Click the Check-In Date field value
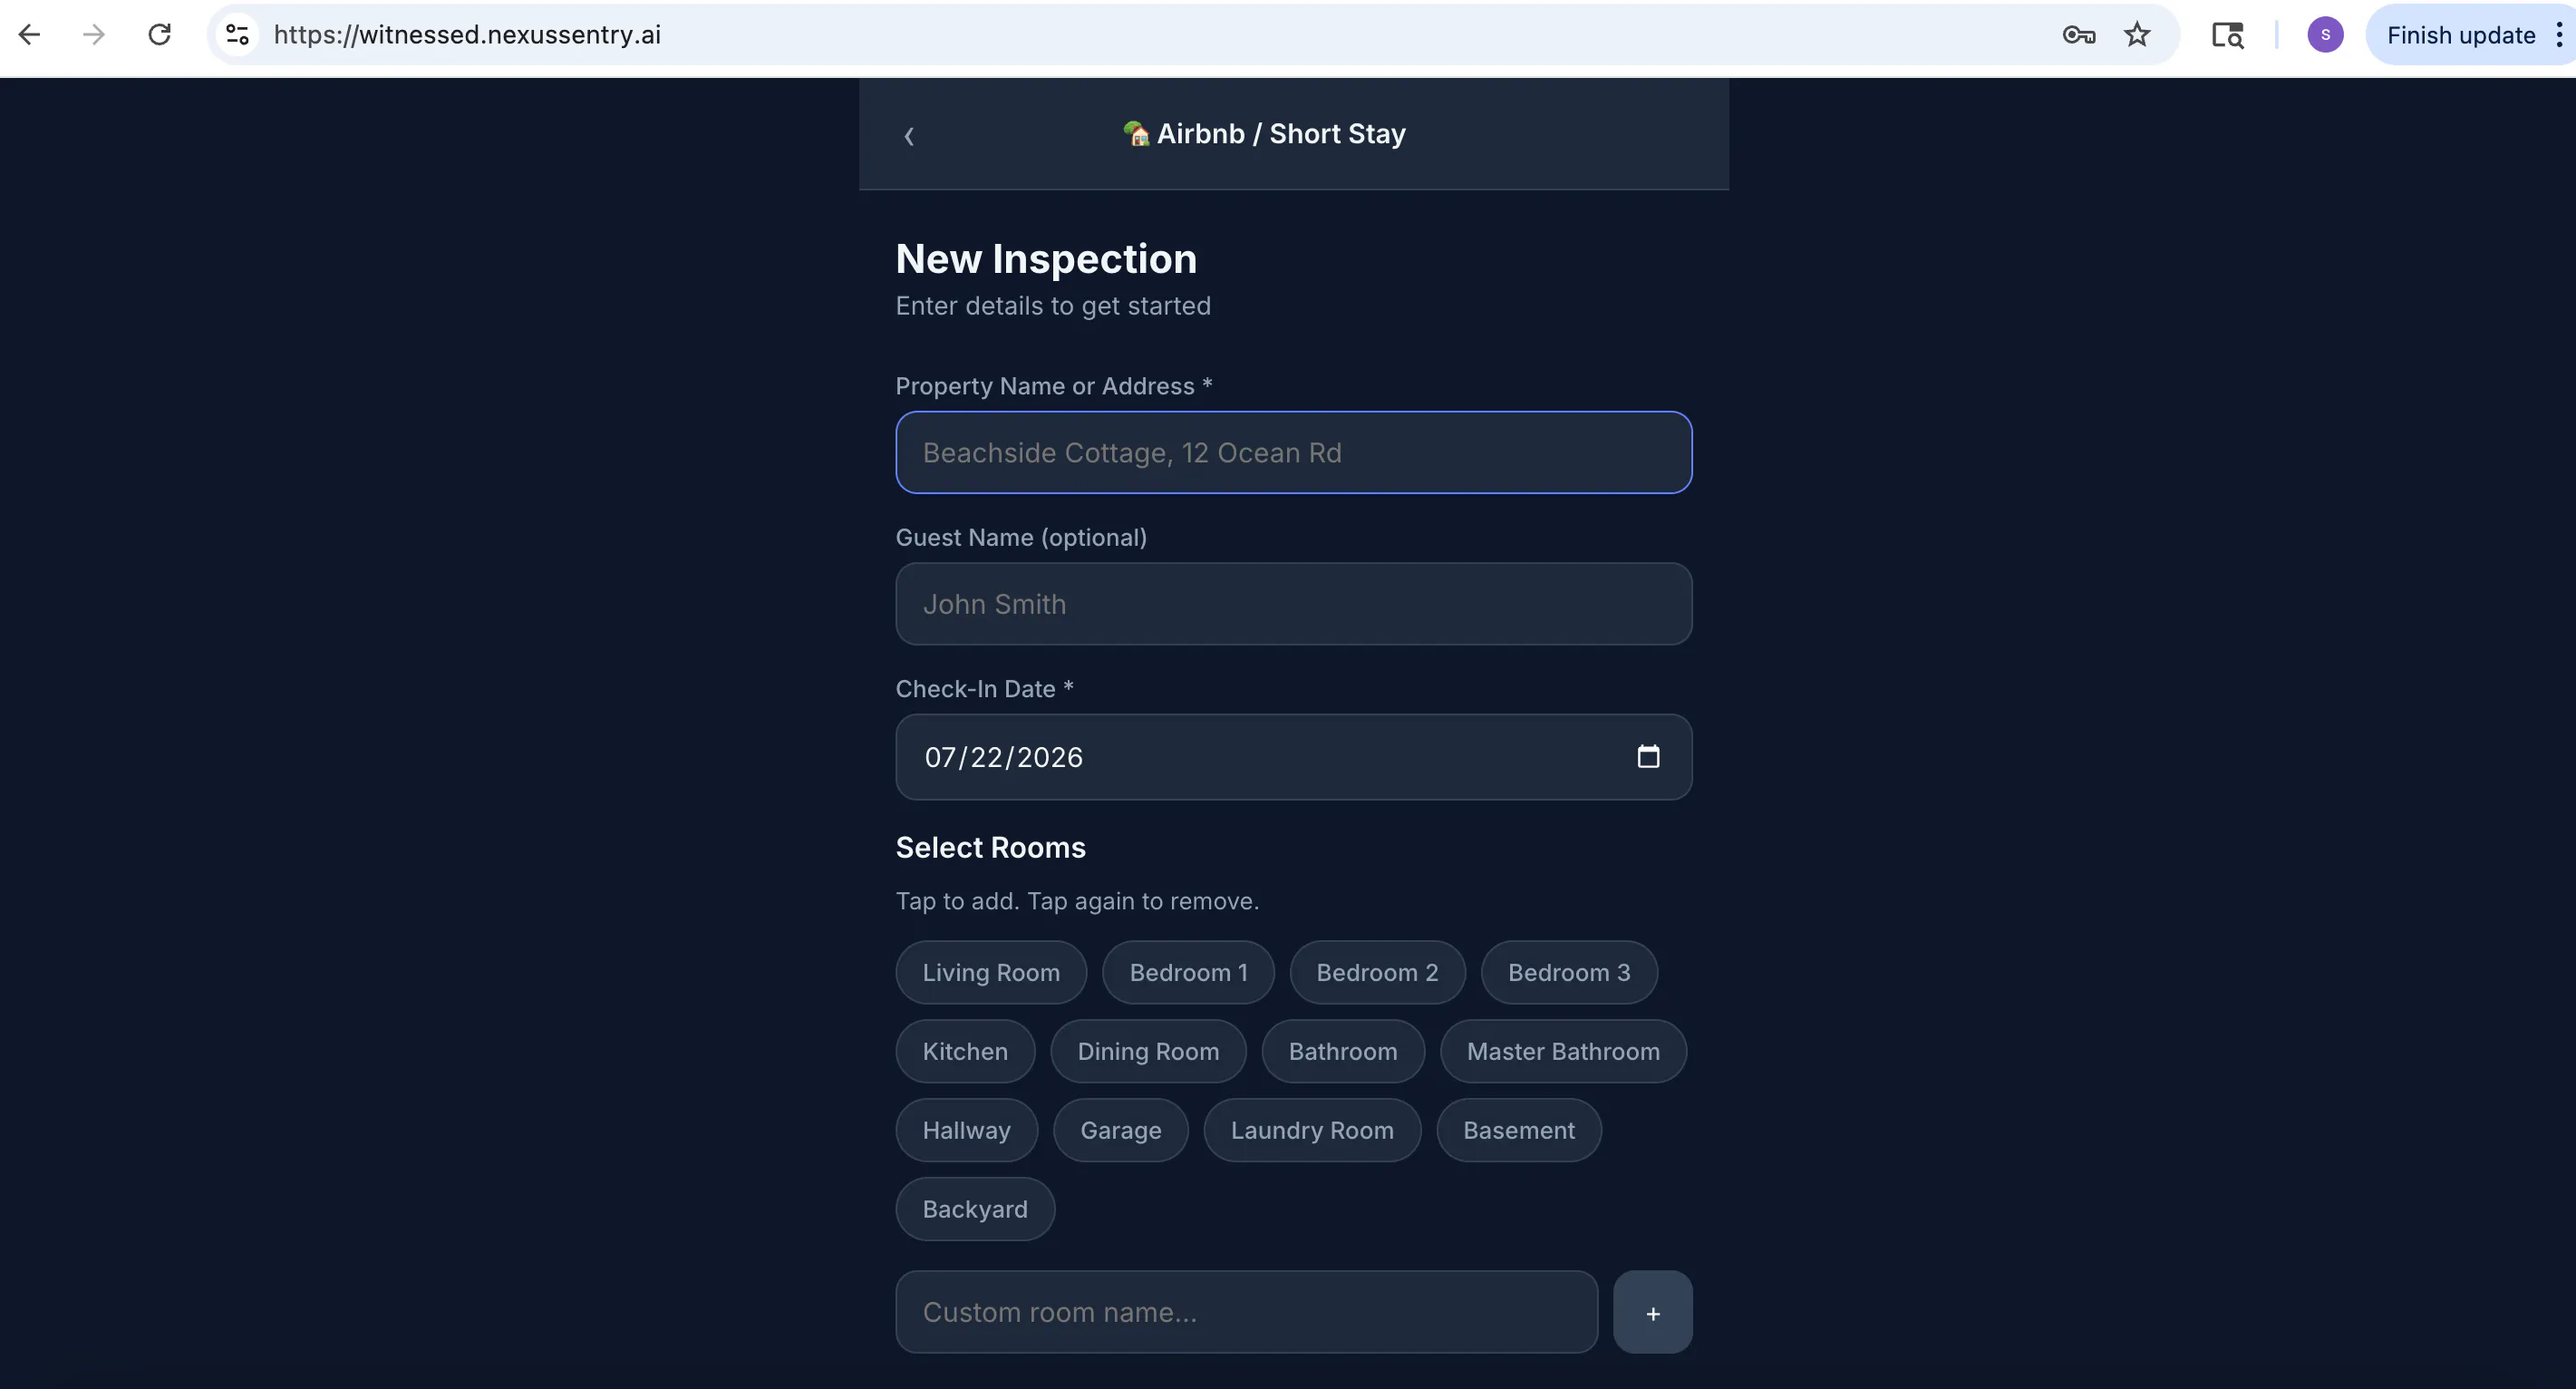The width and height of the screenshot is (2576, 1389). [x=1004, y=757]
